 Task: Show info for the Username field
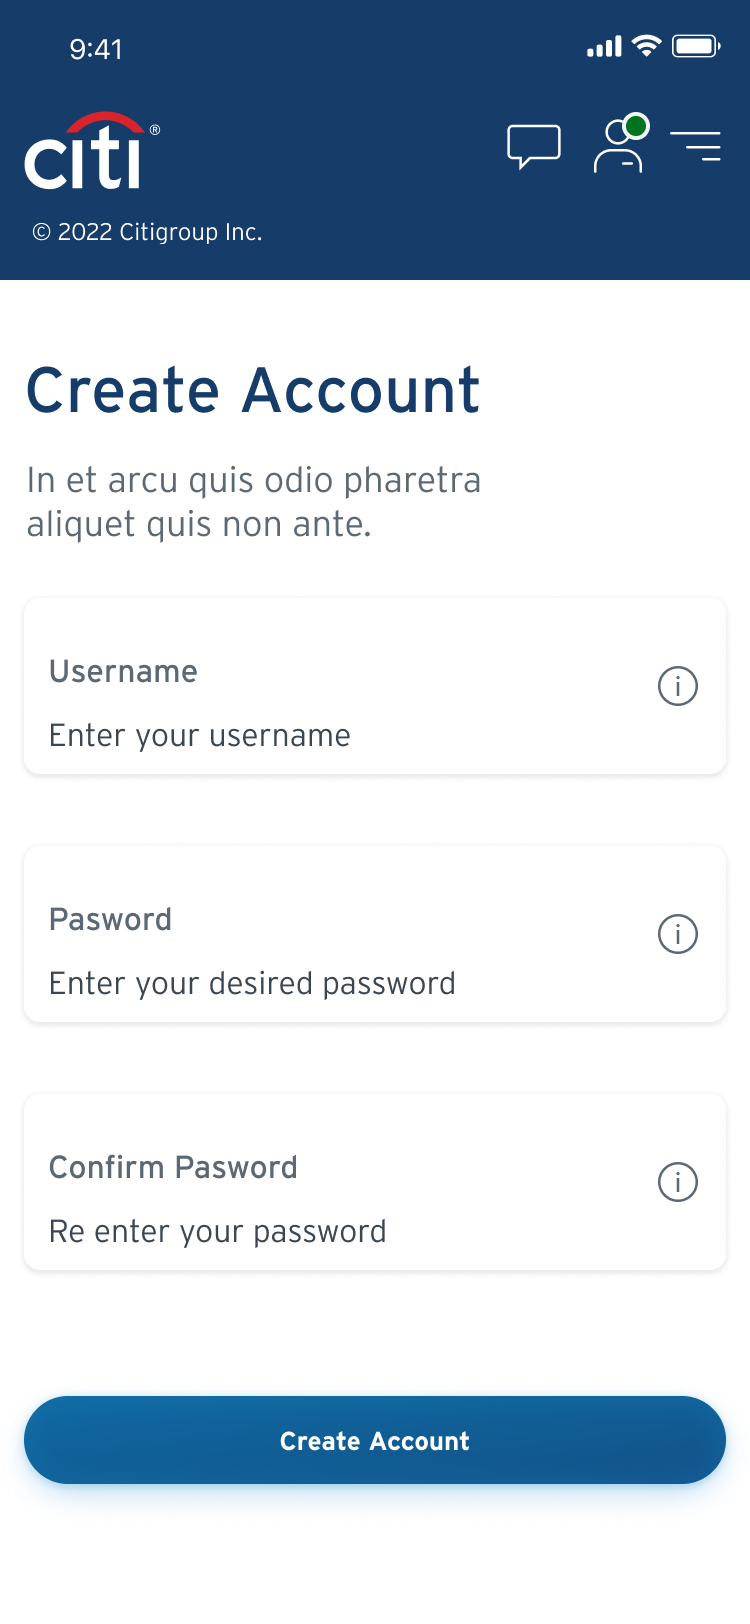tap(678, 686)
